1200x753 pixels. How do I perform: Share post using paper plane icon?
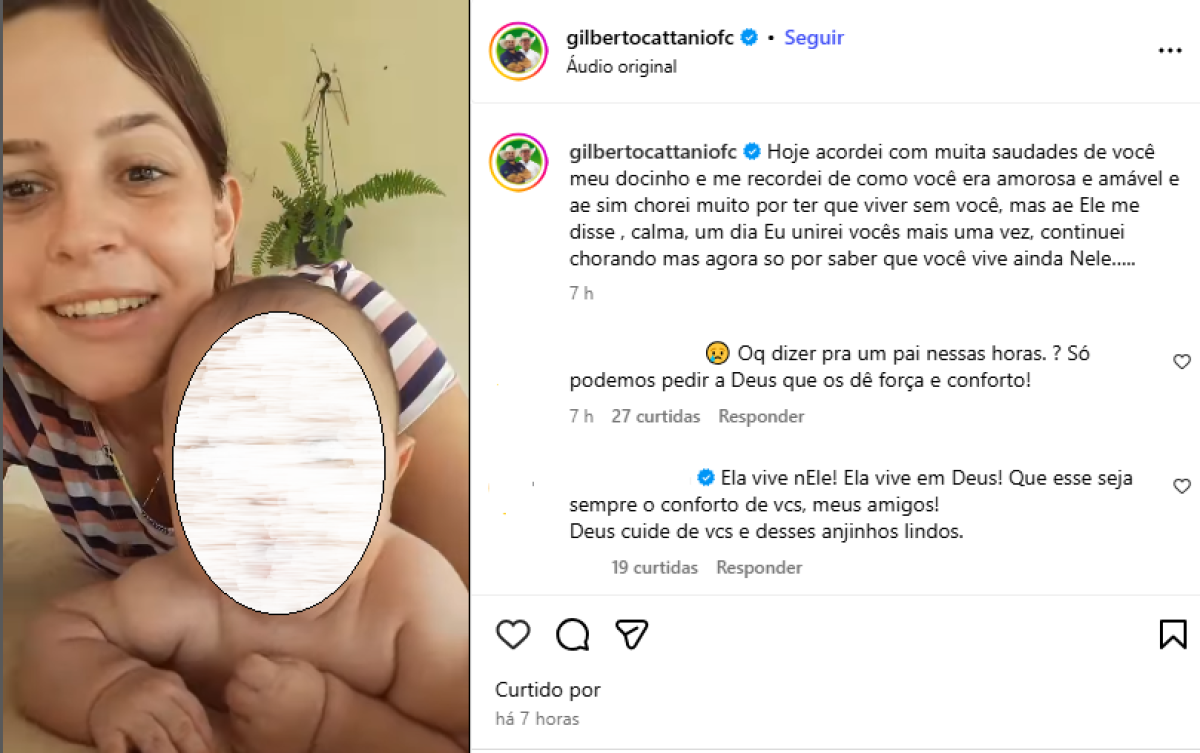coord(632,634)
